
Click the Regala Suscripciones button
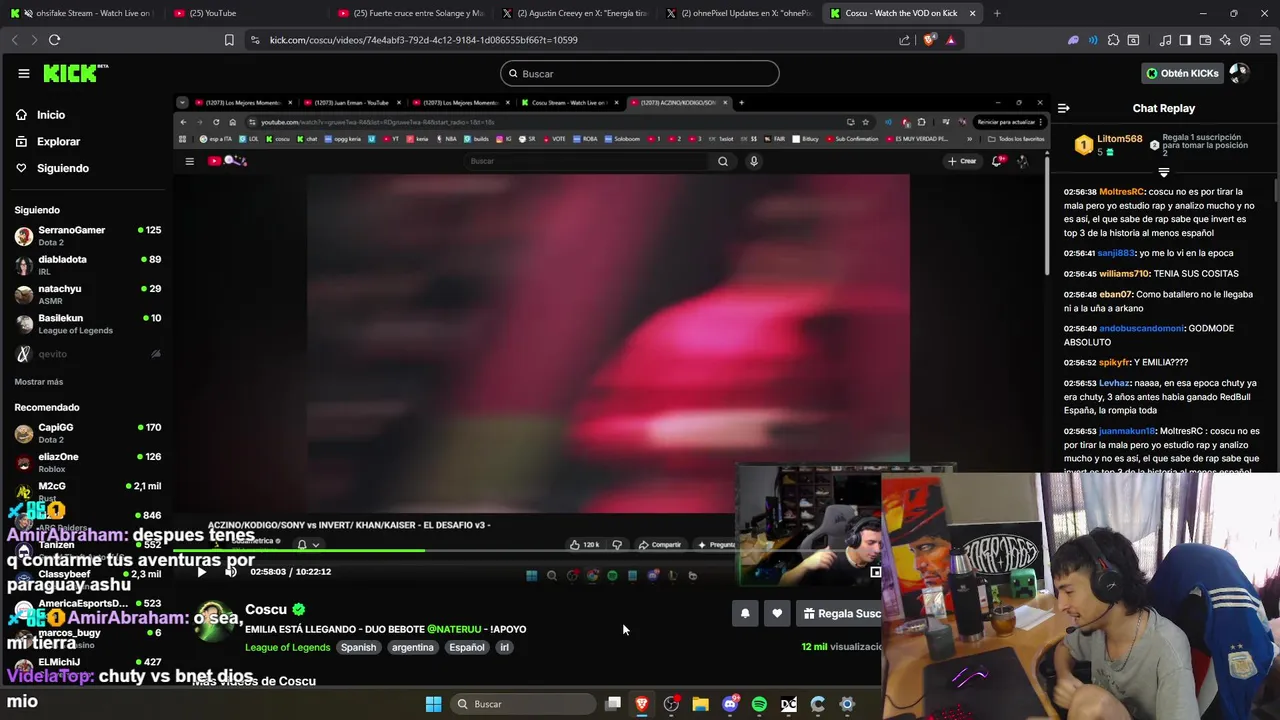[840, 614]
